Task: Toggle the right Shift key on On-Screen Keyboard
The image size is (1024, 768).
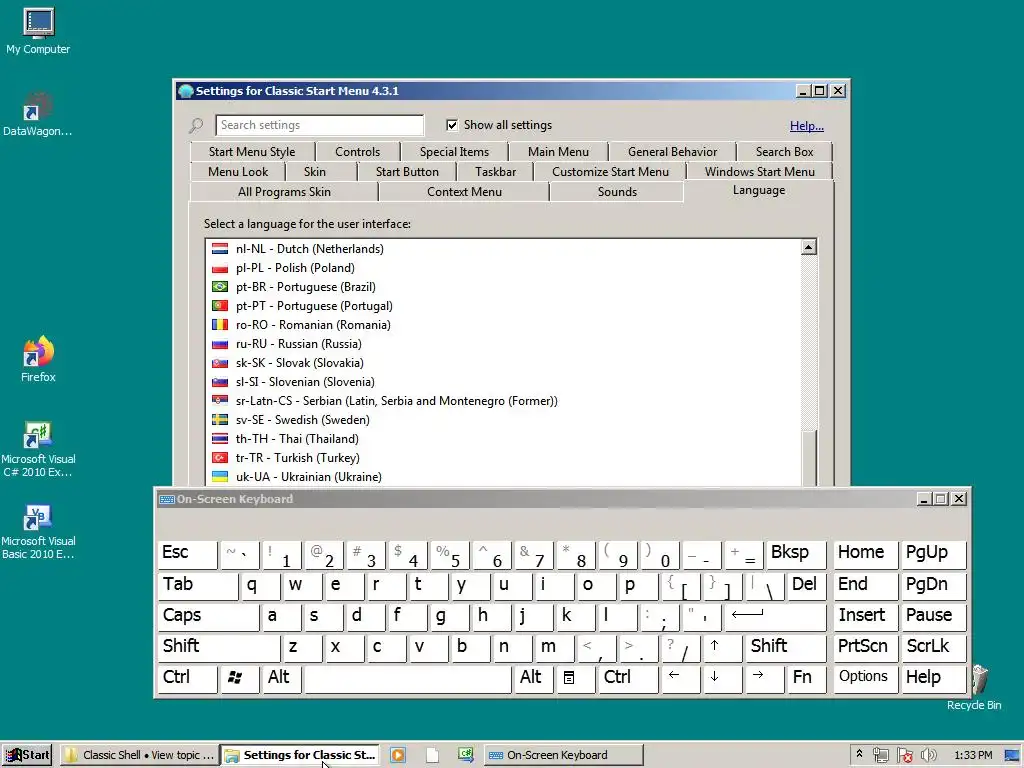Action: coord(786,647)
